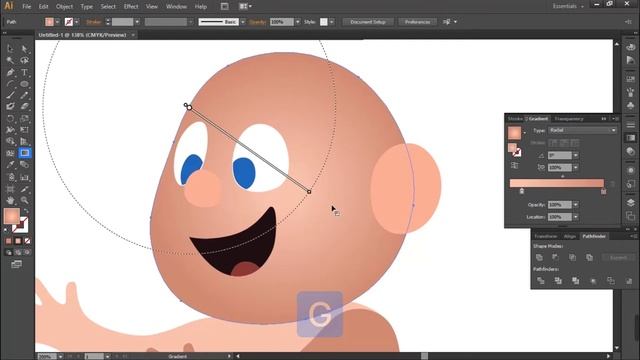Click the Unite shape mode icon
This screenshot has width=640, height=360.
point(539,258)
